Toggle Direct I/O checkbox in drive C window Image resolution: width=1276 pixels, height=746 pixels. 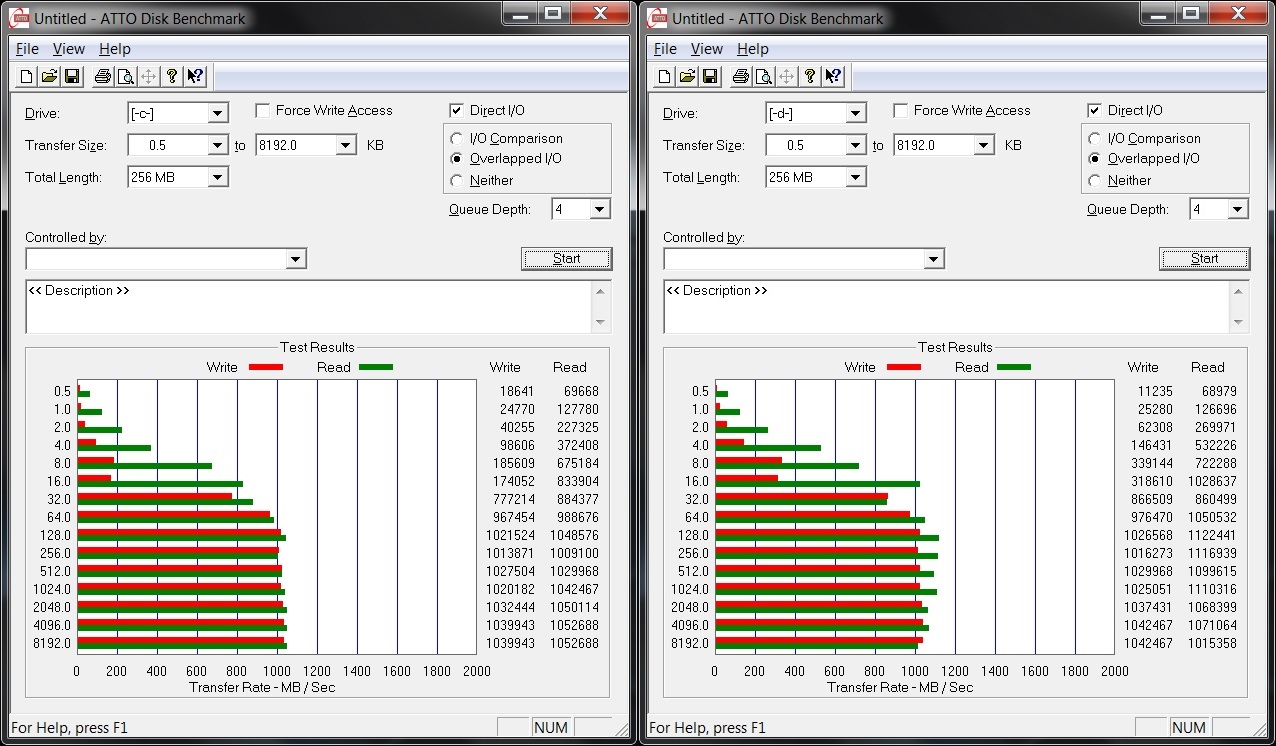click(x=457, y=111)
